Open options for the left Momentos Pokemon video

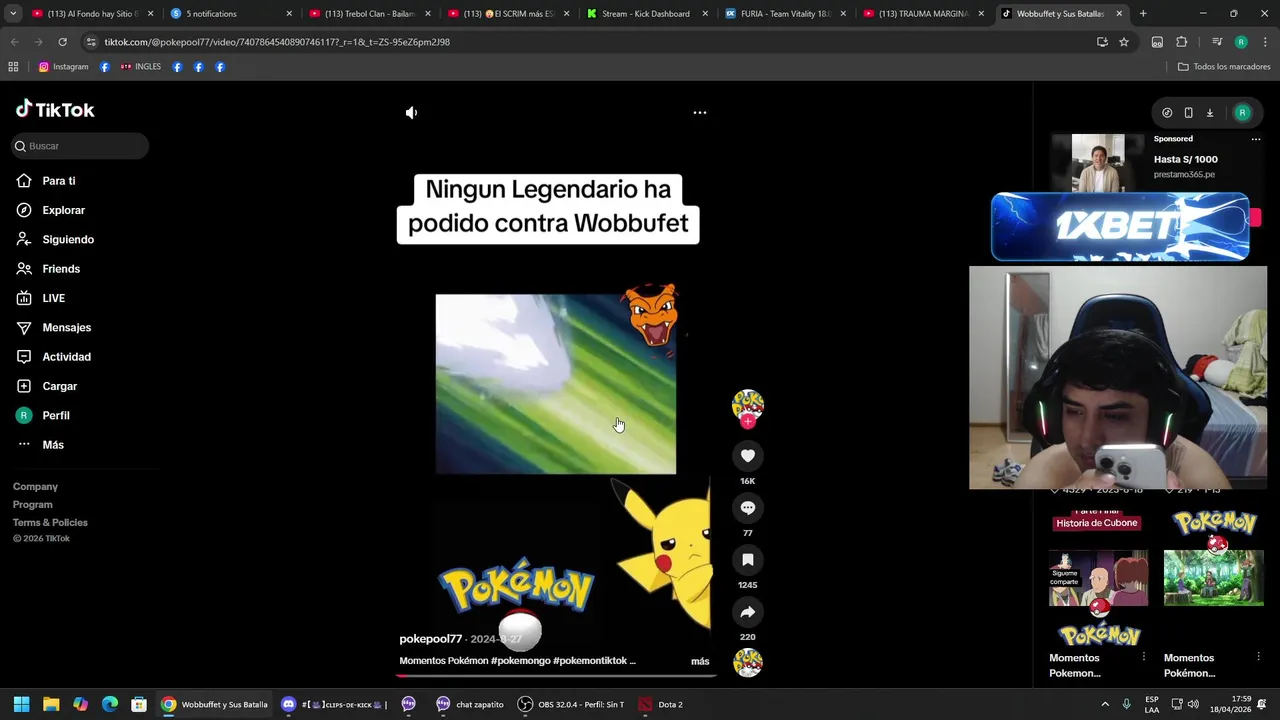point(1144,657)
